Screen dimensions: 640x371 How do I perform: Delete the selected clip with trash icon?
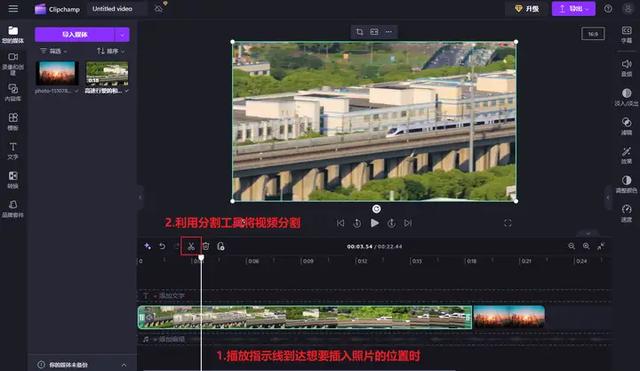coord(206,246)
